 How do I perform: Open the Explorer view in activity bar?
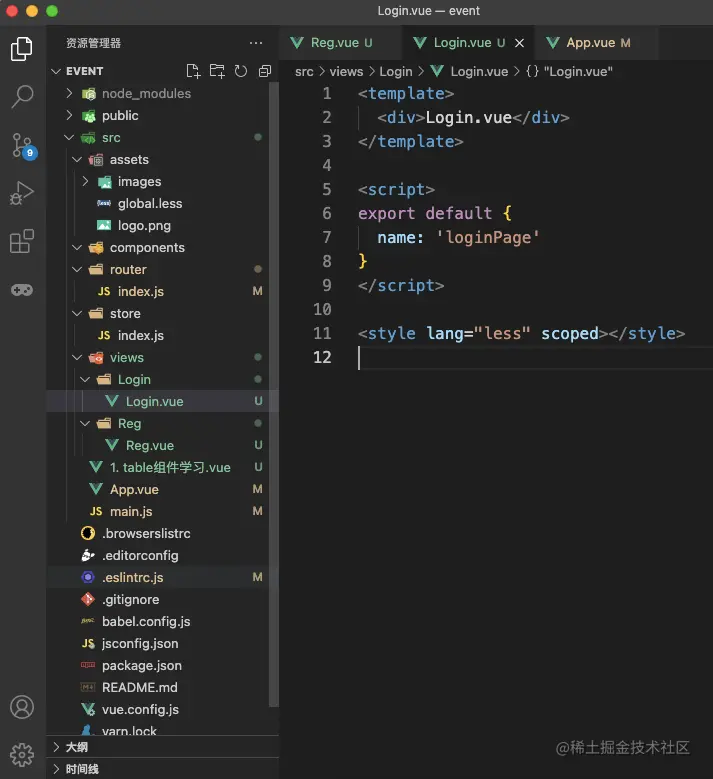click(22, 49)
